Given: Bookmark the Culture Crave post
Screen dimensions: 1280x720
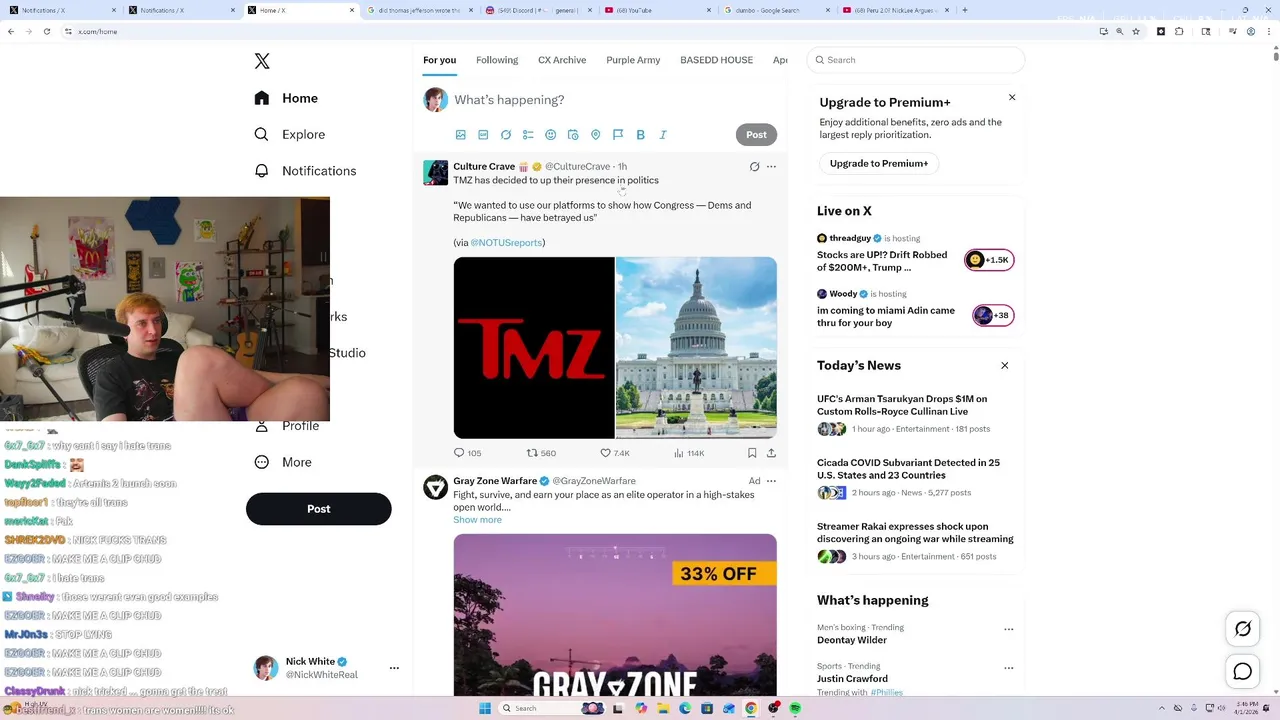Looking at the screenshot, I should tap(752, 453).
